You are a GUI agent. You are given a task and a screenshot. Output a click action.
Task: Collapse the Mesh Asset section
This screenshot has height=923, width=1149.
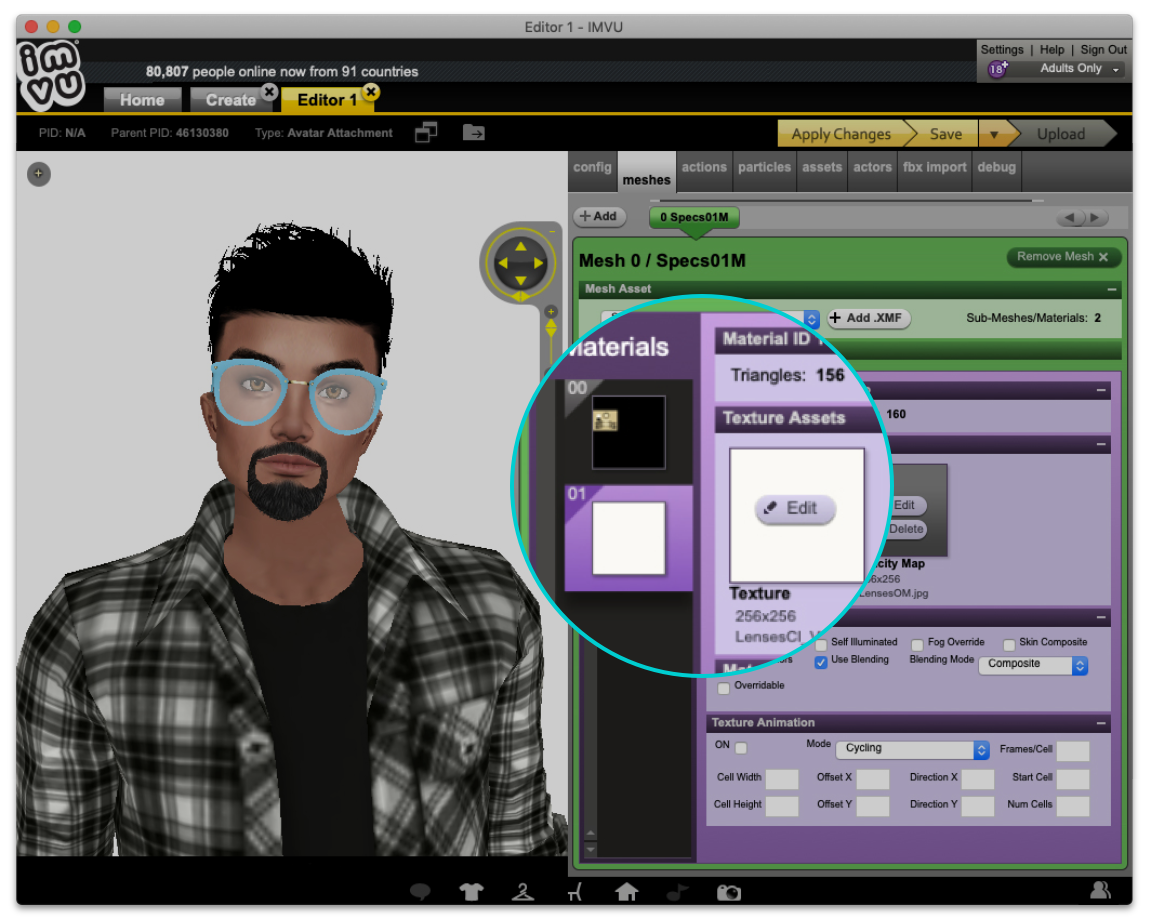pyautogui.click(x=1112, y=290)
